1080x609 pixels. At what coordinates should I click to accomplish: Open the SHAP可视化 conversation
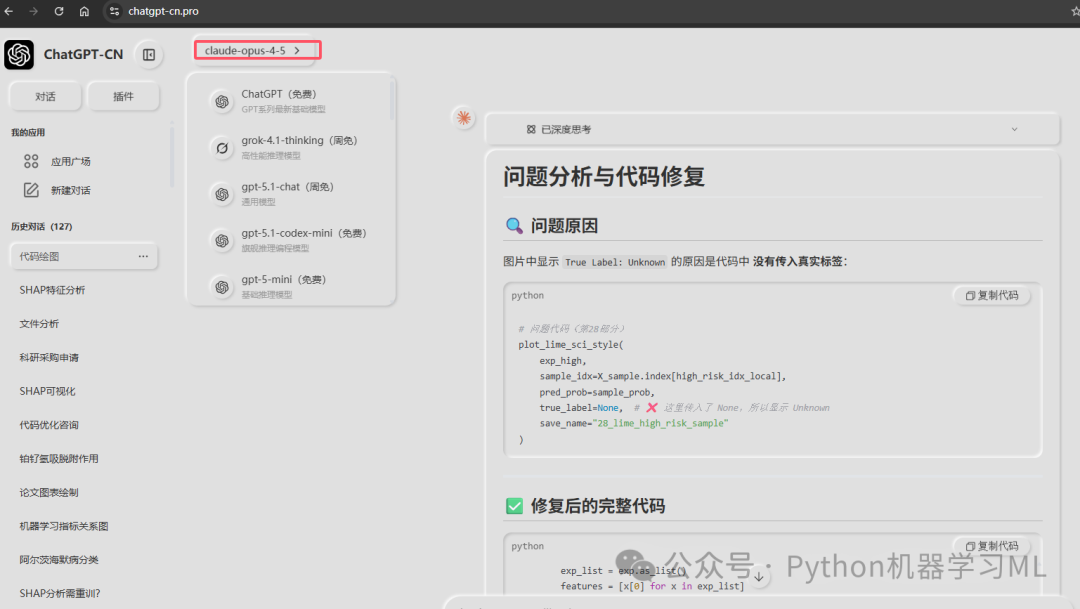pyautogui.click(x=48, y=391)
